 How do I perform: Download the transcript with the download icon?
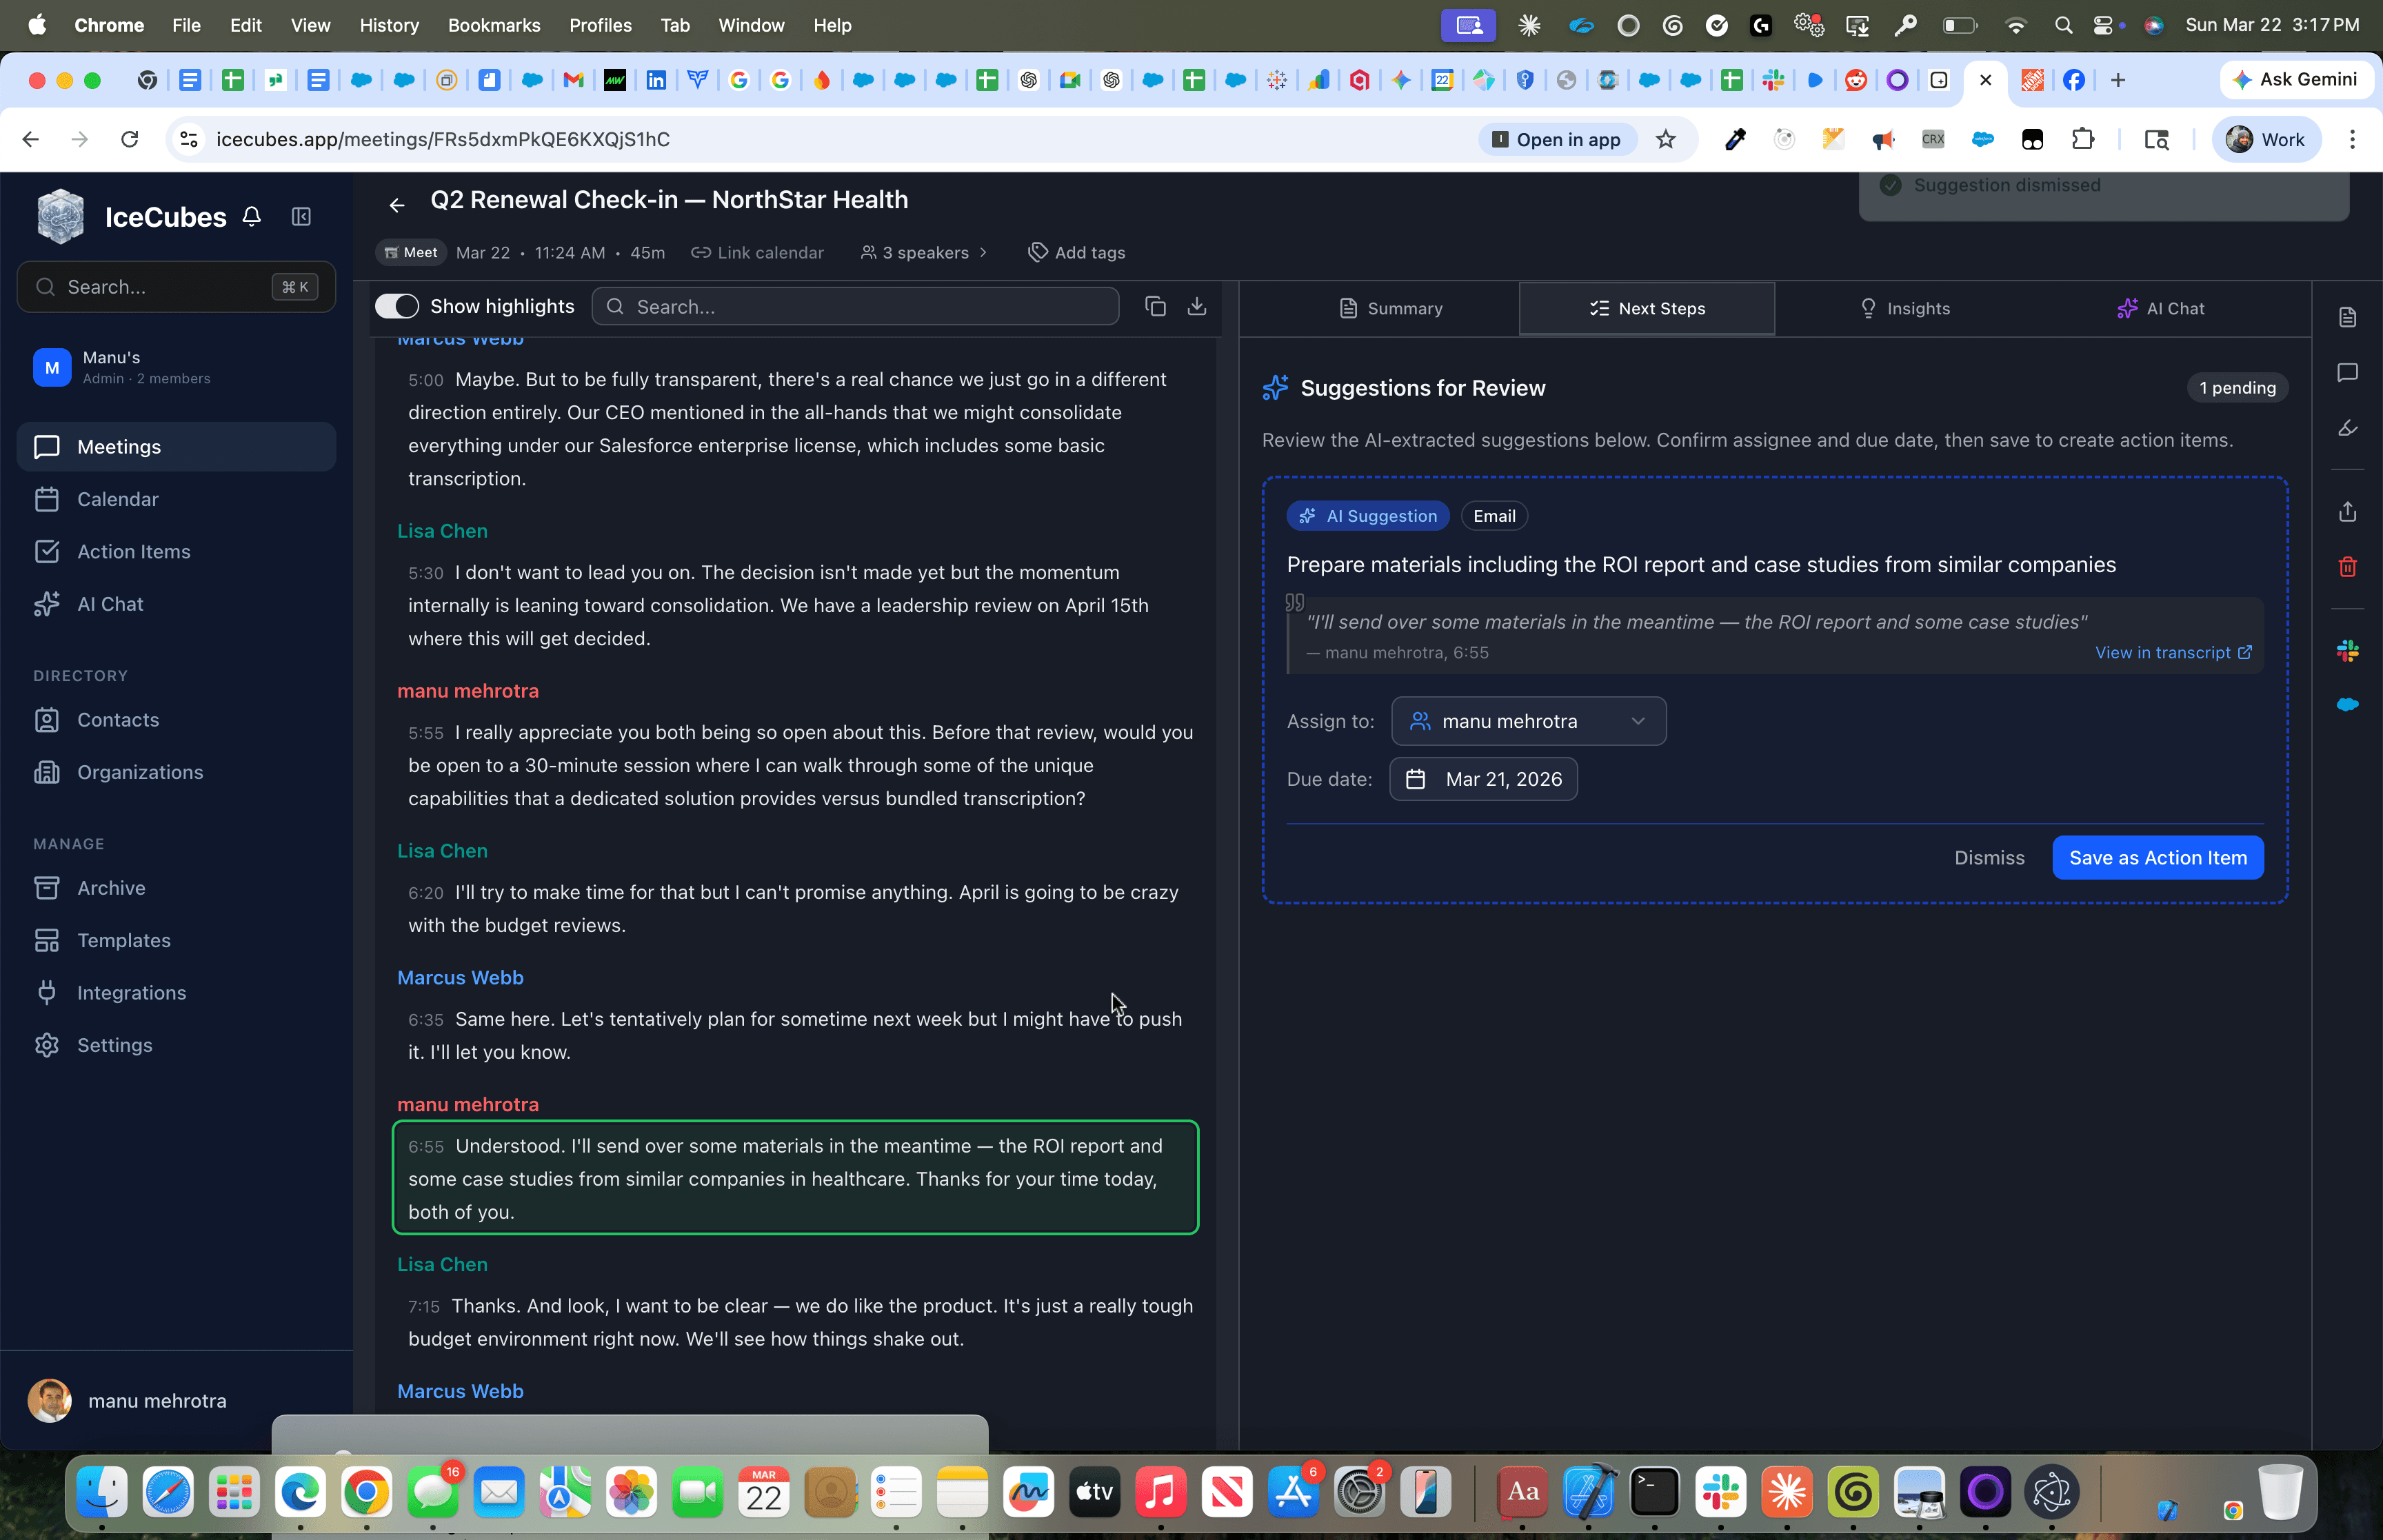[1197, 306]
